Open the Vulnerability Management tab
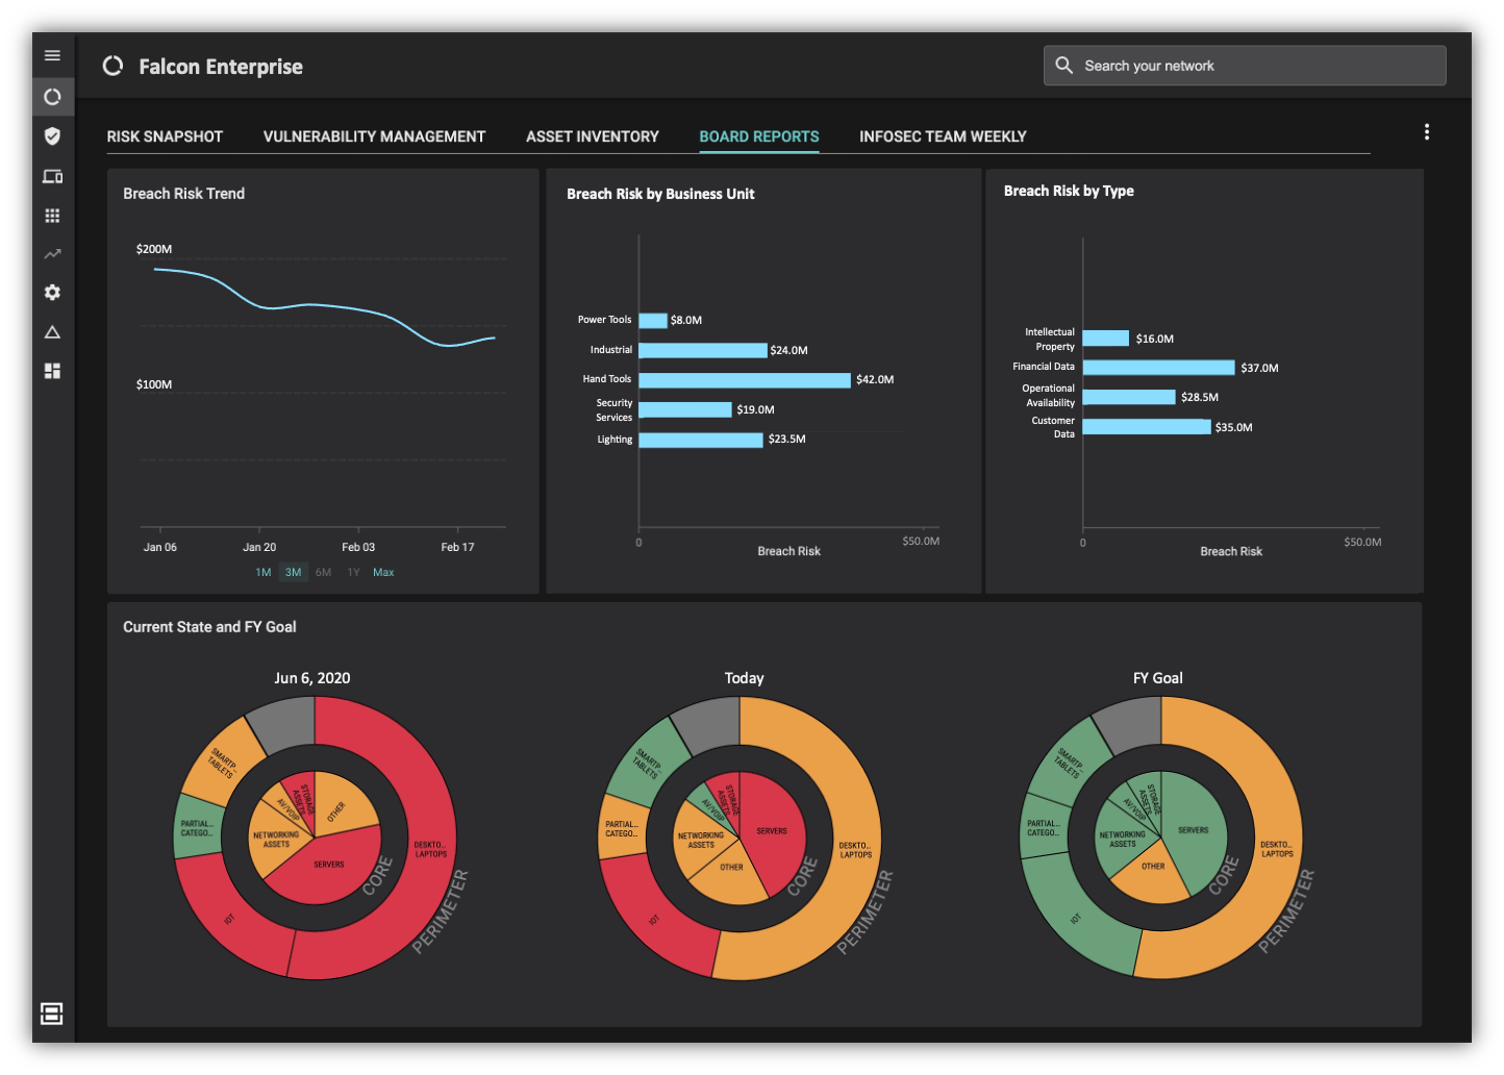1504x1075 pixels. (374, 136)
